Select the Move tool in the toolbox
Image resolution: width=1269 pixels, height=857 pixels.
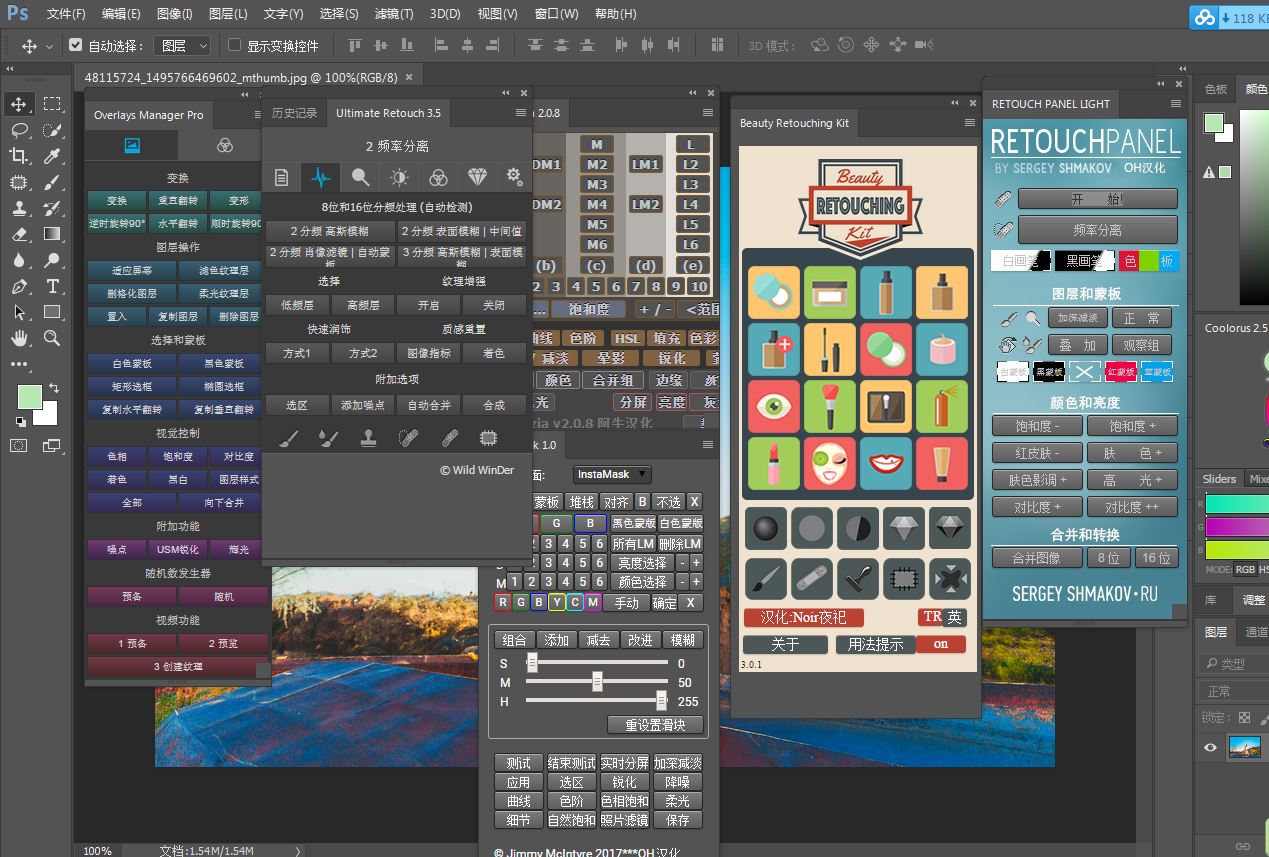(x=19, y=104)
